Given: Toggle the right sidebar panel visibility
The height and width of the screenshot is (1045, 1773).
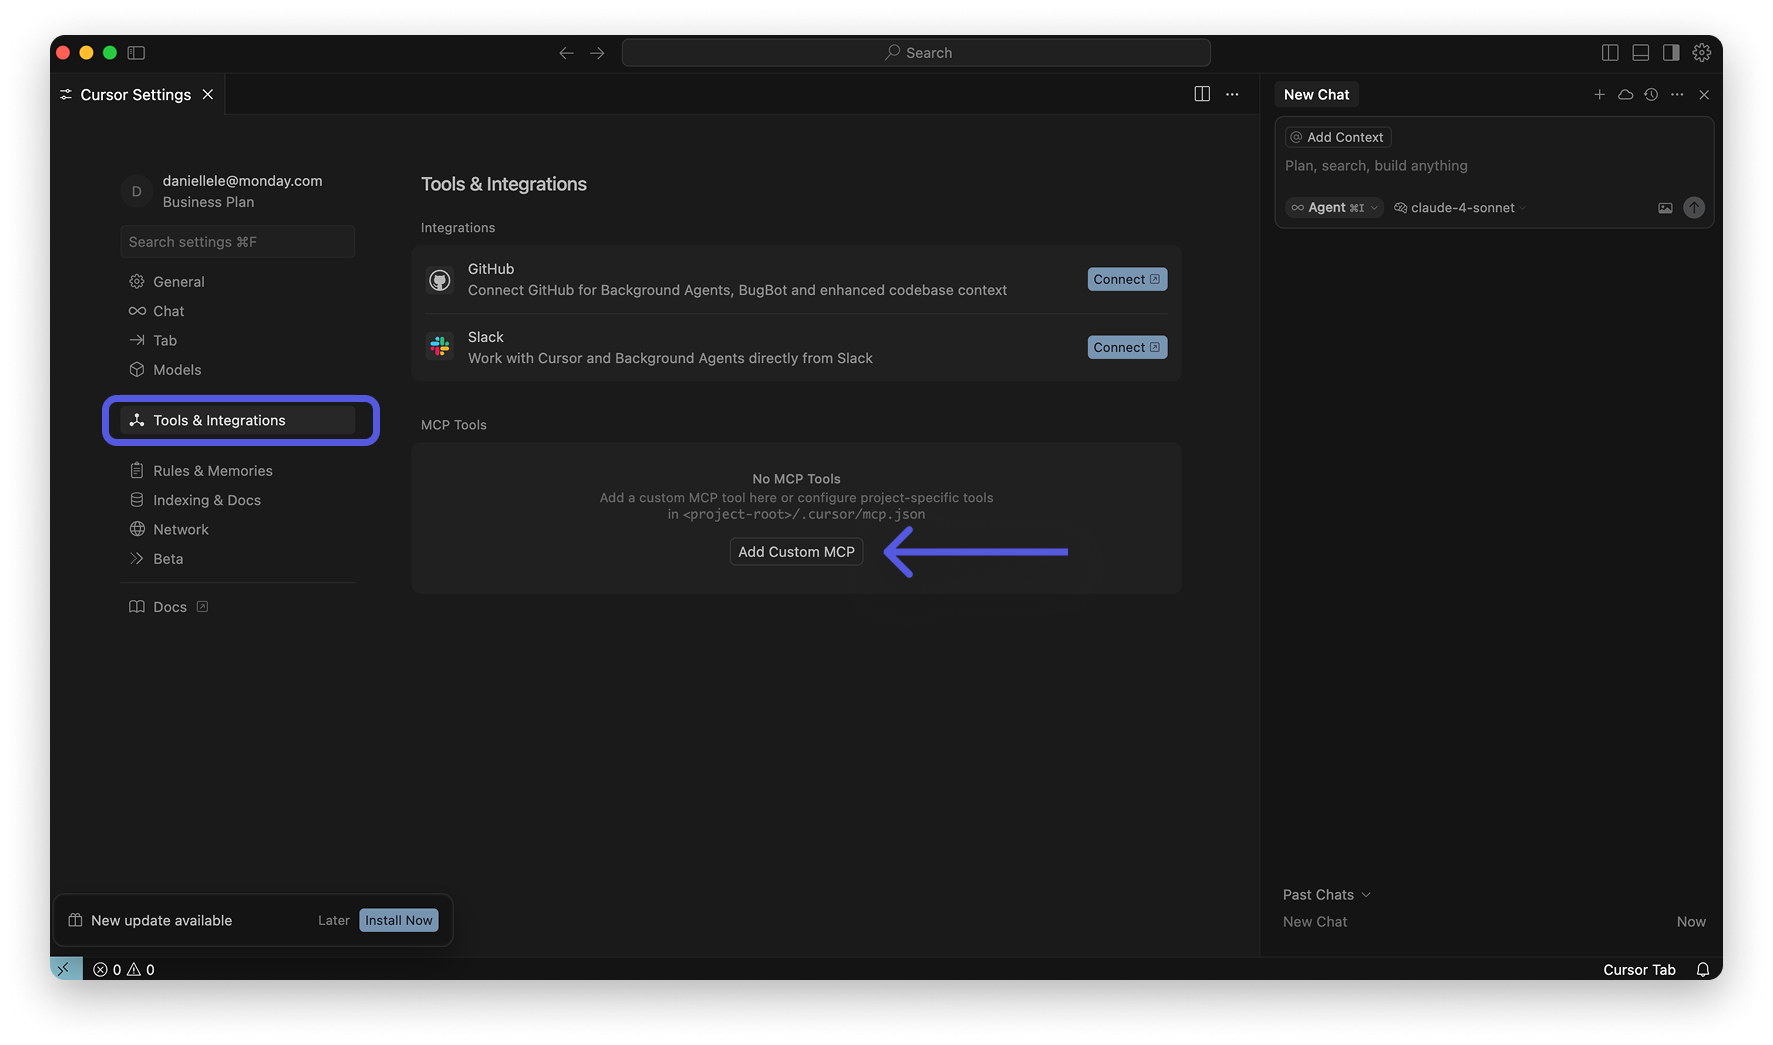Looking at the screenshot, I should click(x=1669, y=52).
